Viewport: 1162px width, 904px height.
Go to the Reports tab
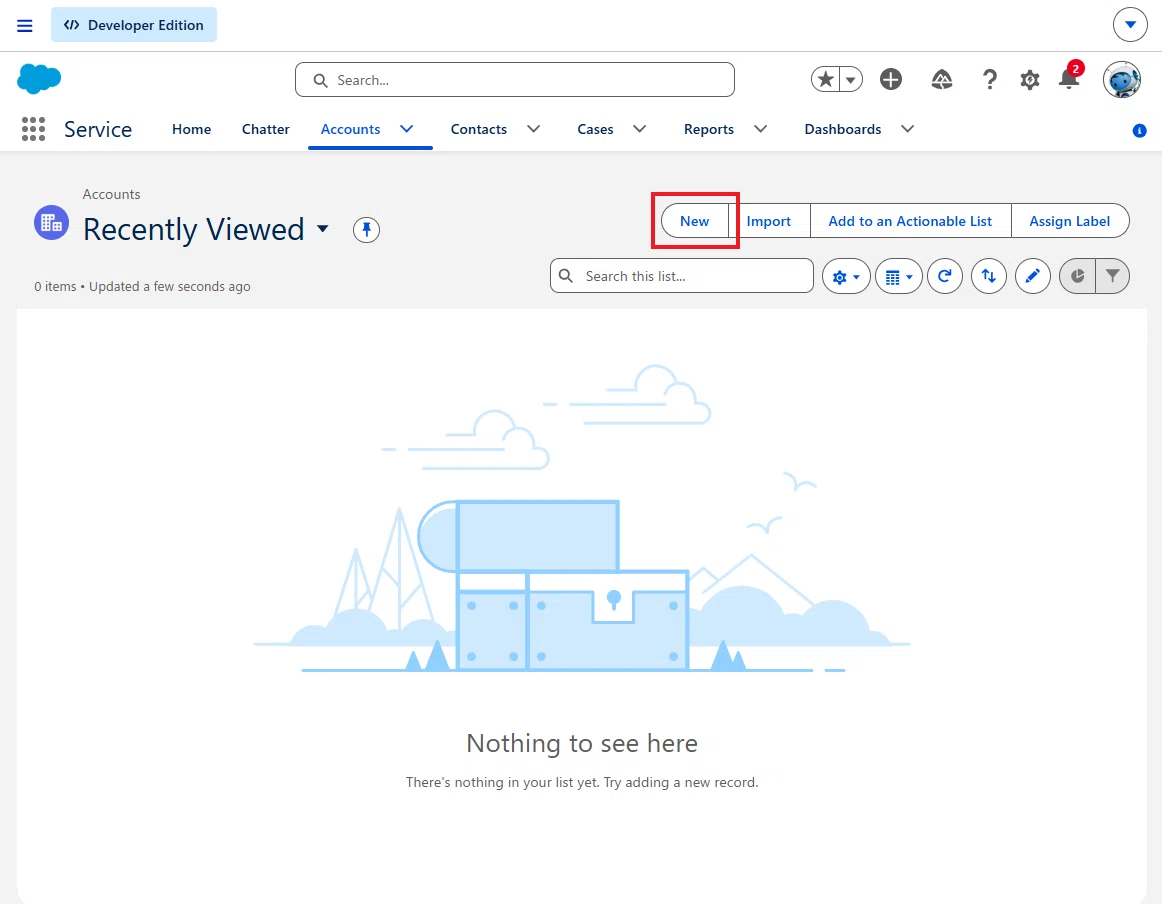[708, 129]
